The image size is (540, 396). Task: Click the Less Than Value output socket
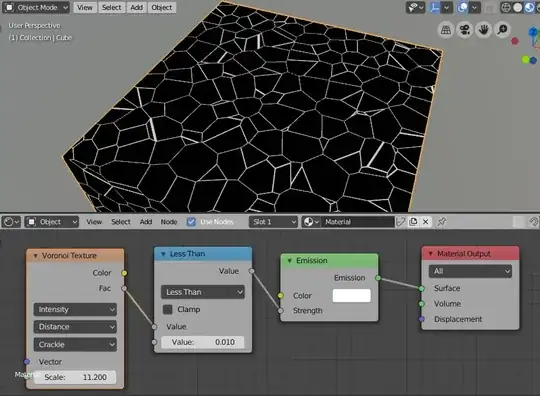[x=252, y=271]
